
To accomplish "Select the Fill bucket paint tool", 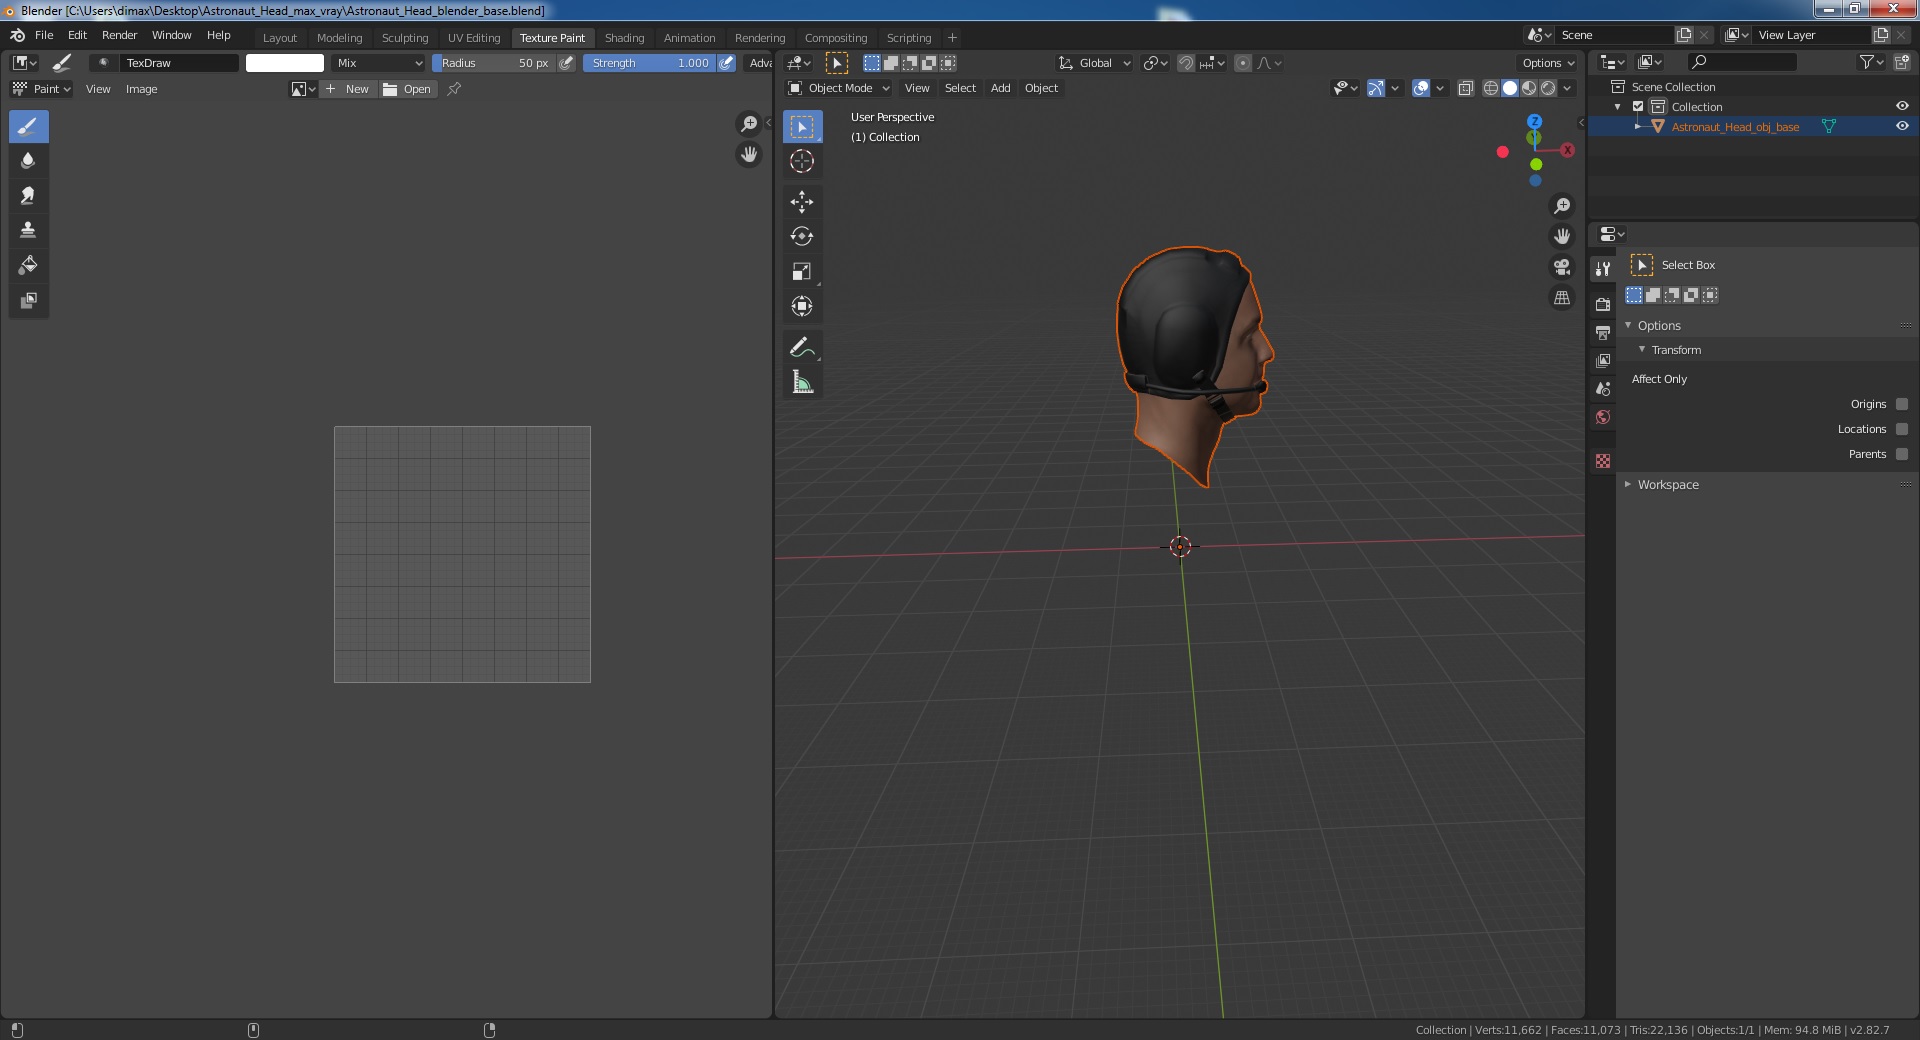I will coord(28,265).
